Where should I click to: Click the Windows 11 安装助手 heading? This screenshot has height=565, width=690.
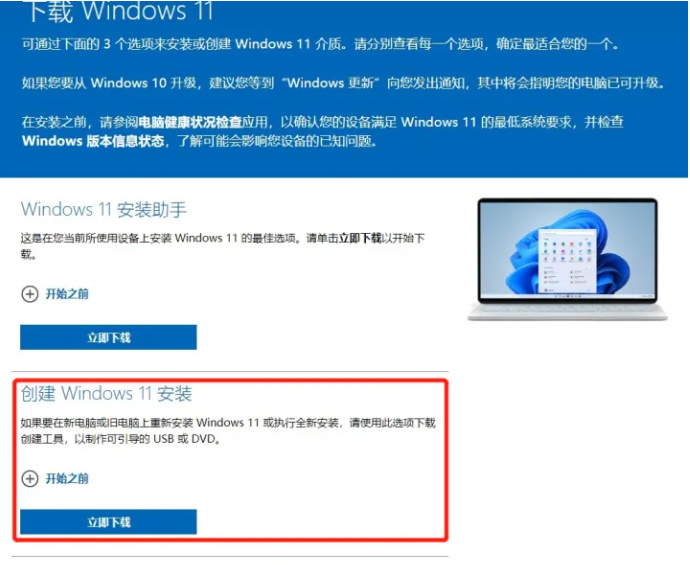[x=104, y=210]
